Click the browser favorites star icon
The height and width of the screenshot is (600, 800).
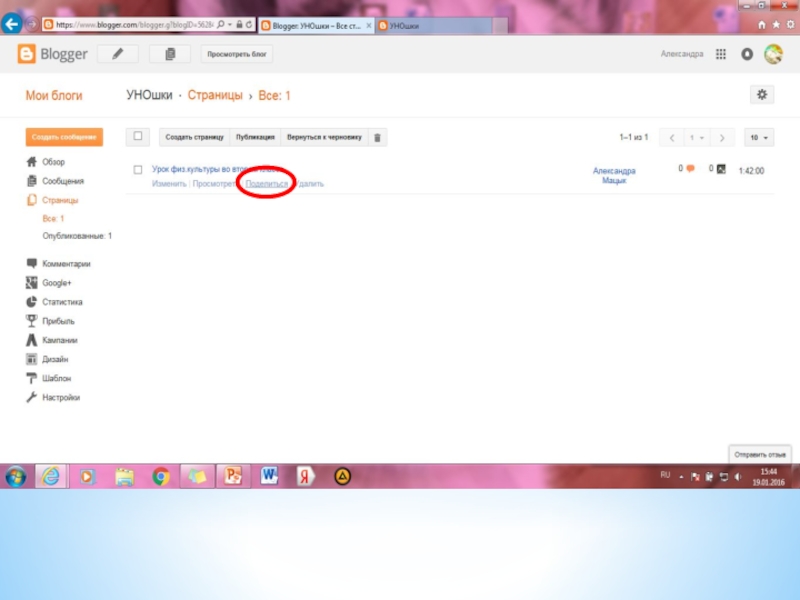click(x=776, y=24)
